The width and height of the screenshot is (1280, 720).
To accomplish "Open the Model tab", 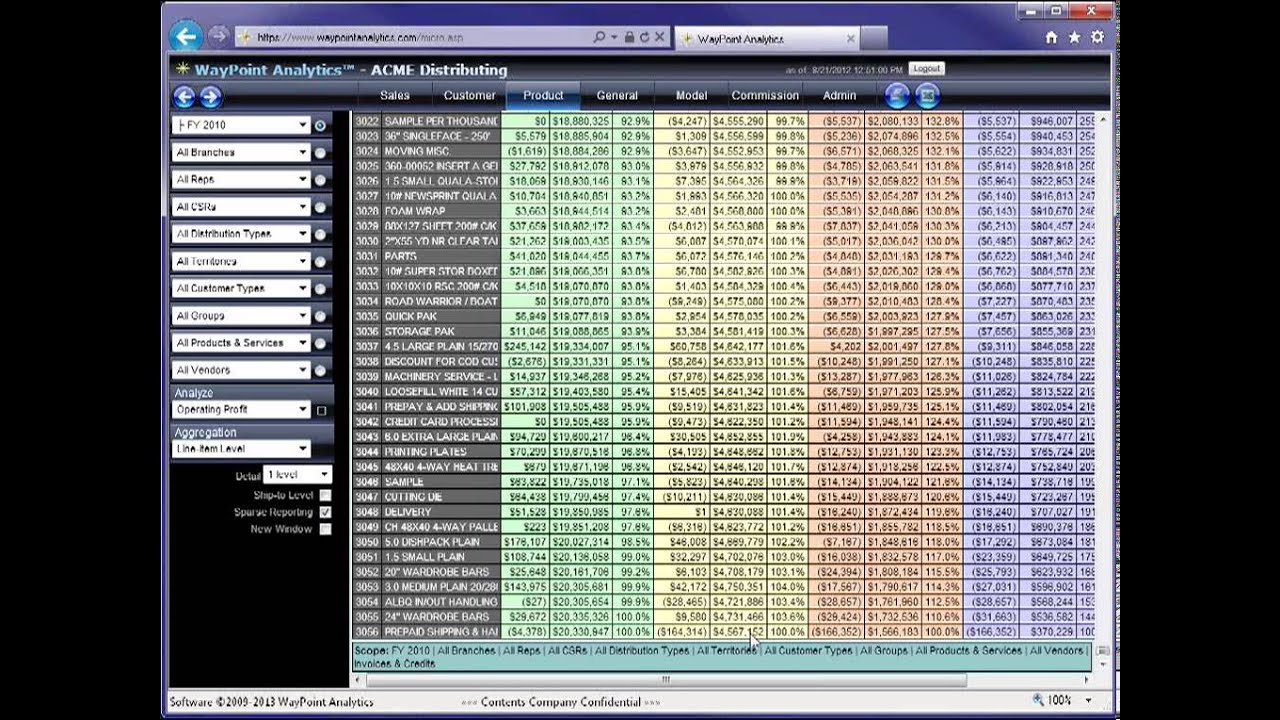I will (x=691, y=95).
